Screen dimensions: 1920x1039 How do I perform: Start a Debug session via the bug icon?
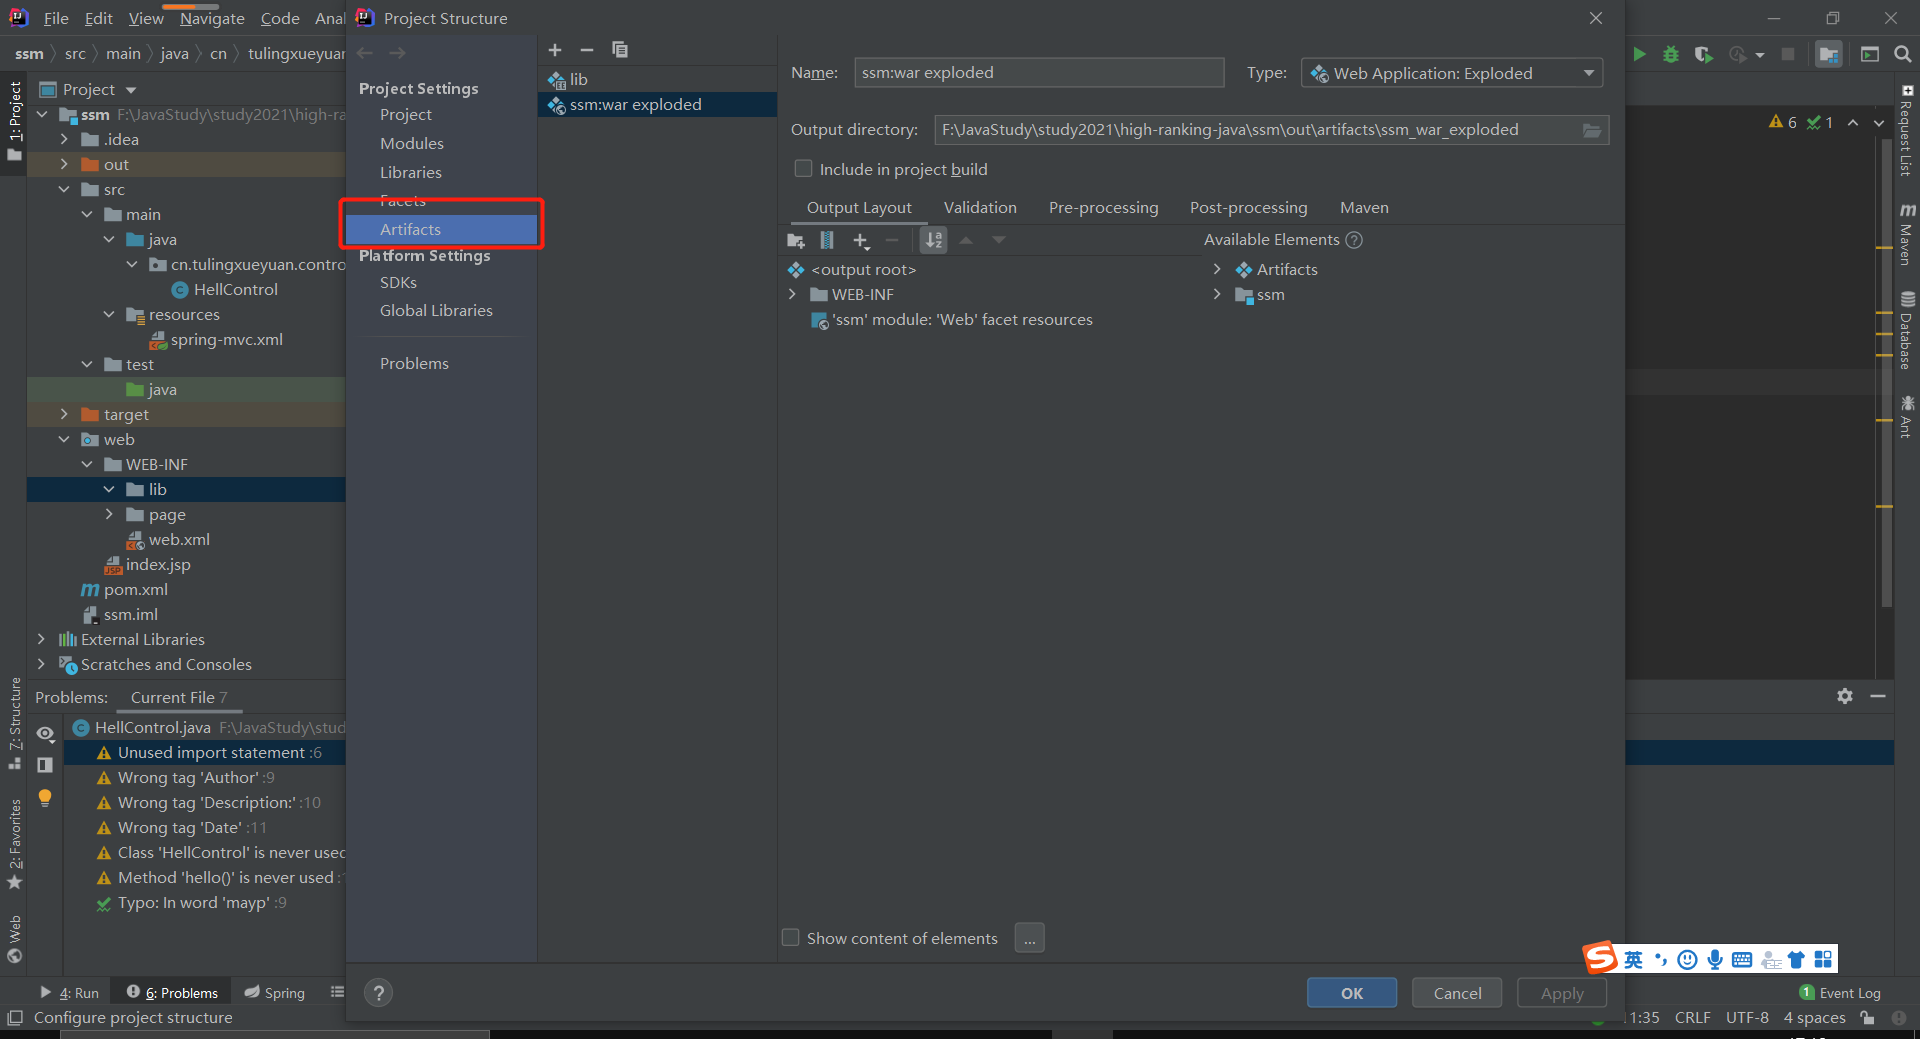[1670, 55]
